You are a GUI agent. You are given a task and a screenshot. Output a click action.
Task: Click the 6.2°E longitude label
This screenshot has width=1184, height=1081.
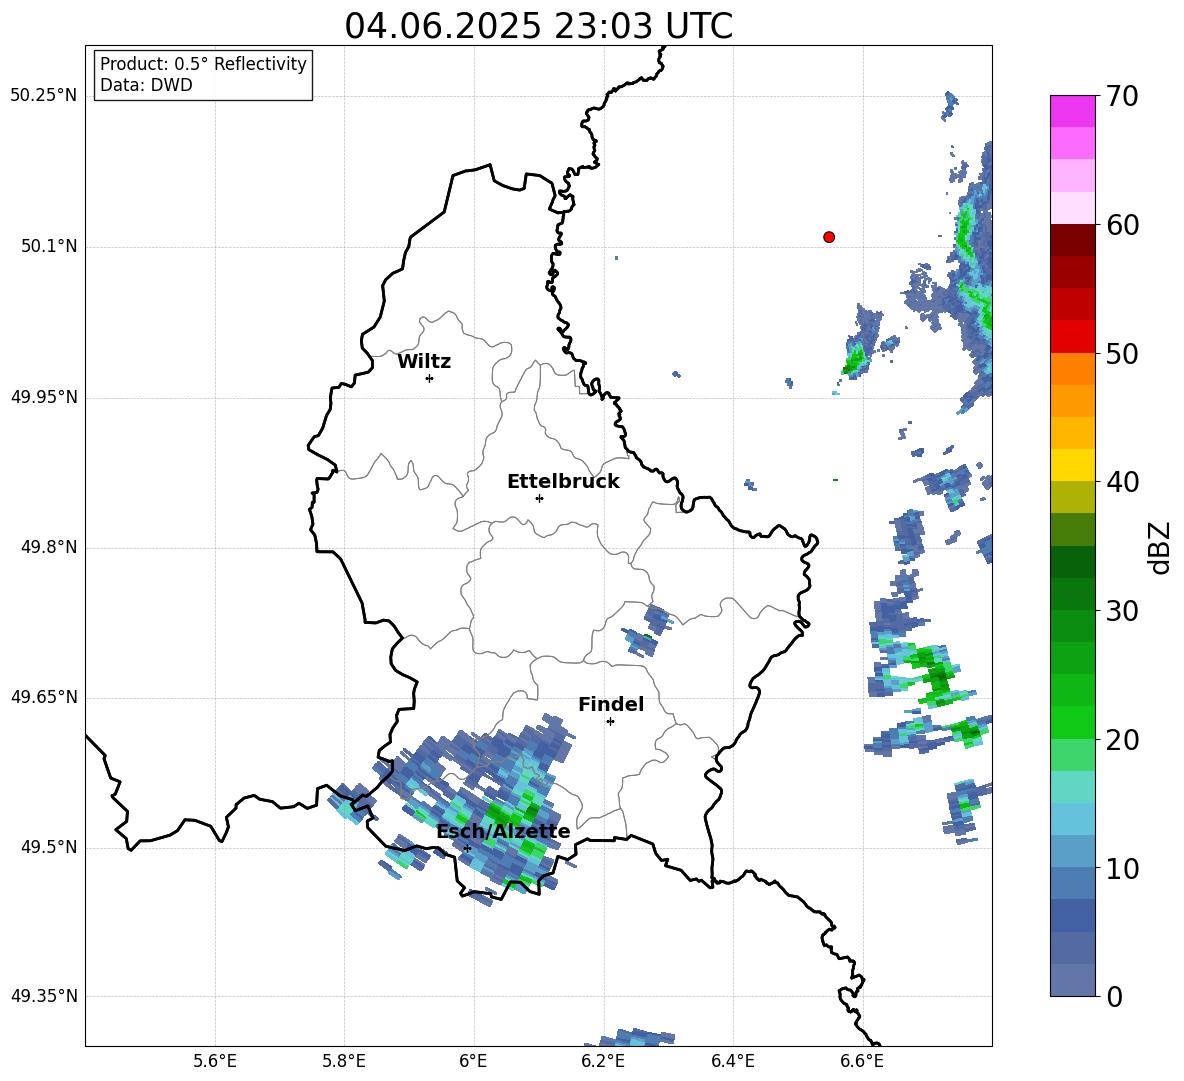tap(603, 1062)
